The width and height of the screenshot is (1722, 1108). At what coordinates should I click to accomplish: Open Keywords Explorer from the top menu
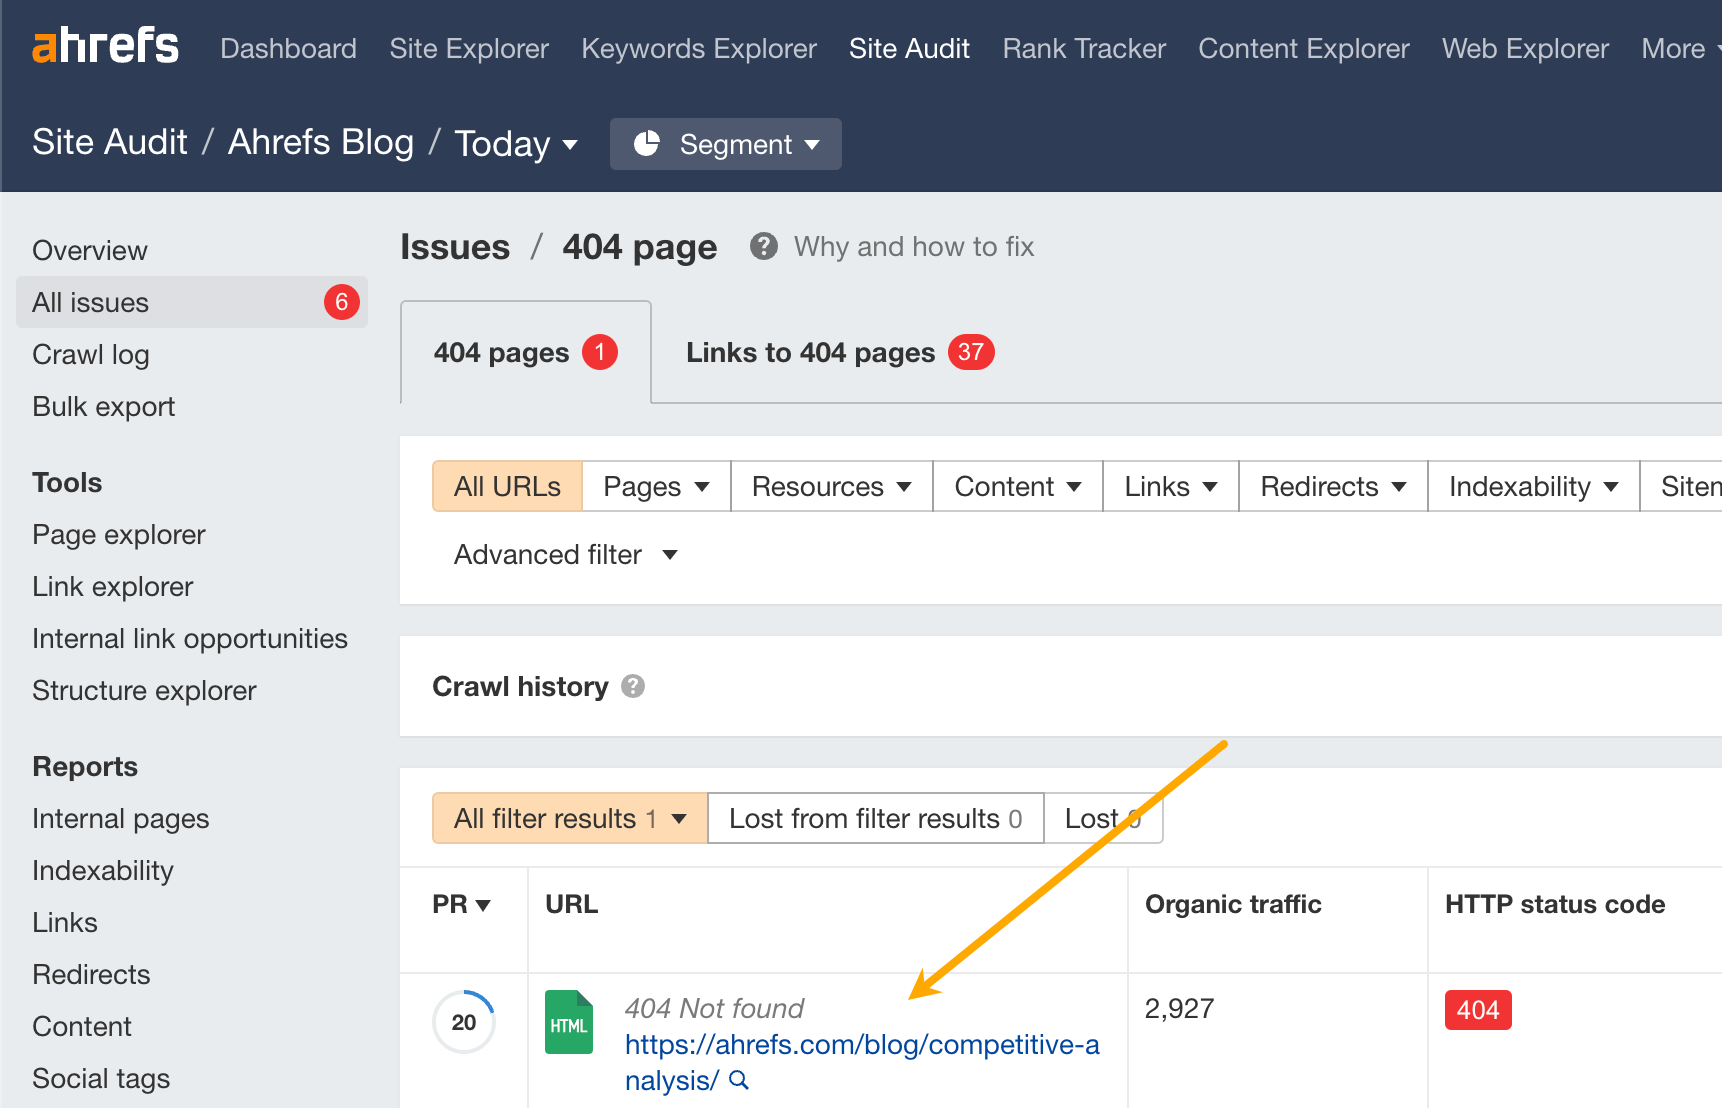698,48
